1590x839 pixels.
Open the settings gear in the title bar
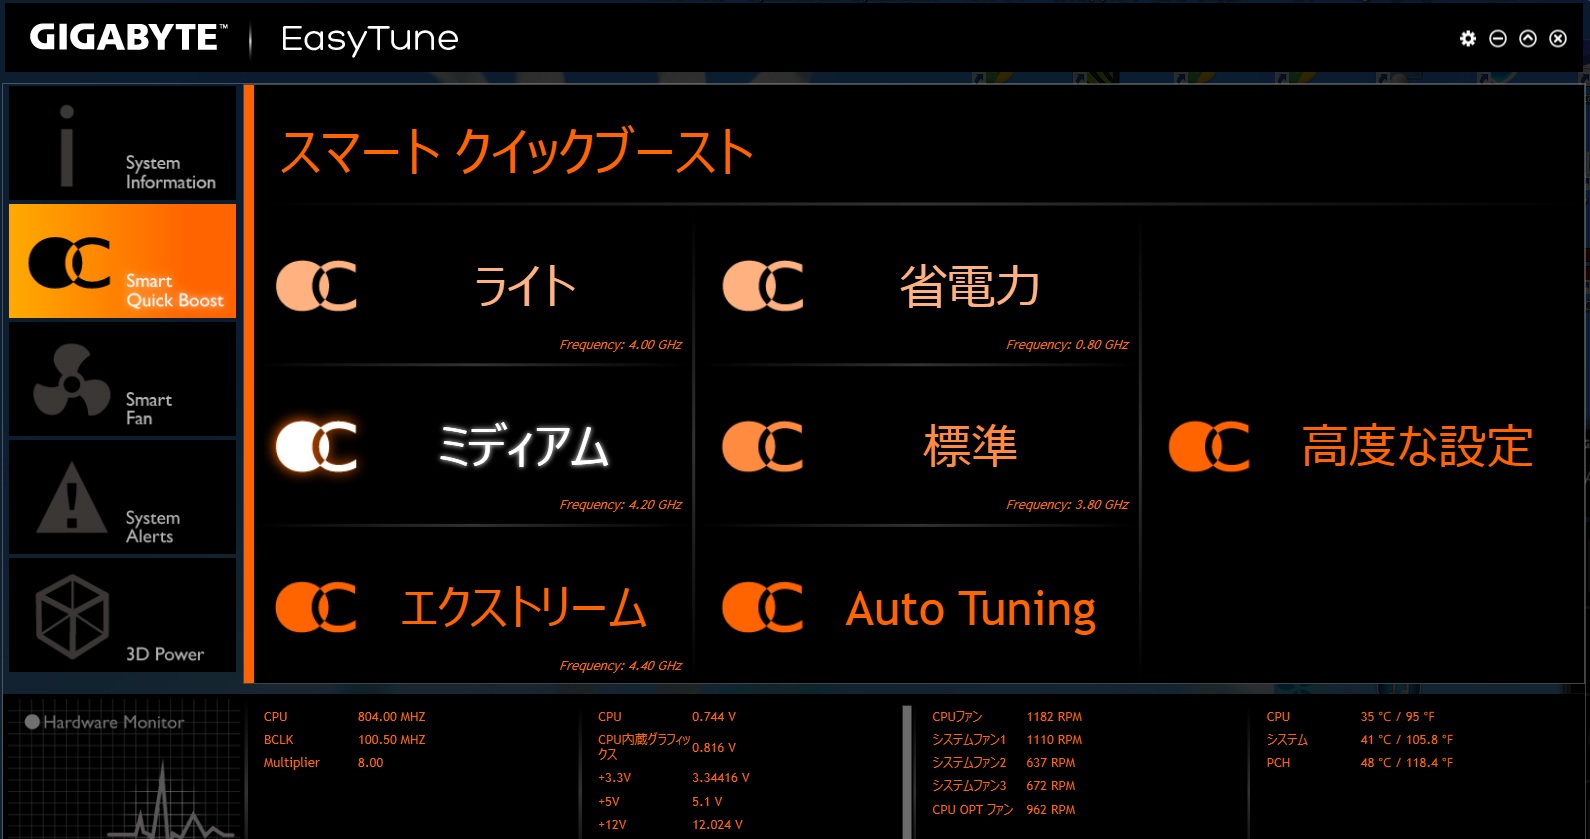[1467, 38]
